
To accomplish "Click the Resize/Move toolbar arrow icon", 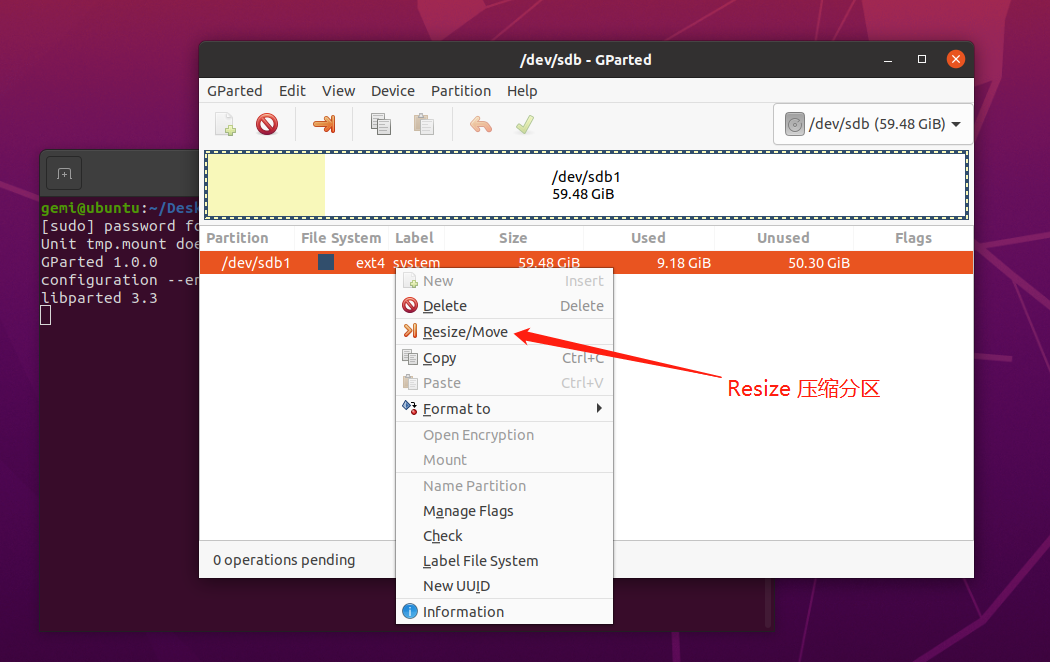I will coord(324,124).
